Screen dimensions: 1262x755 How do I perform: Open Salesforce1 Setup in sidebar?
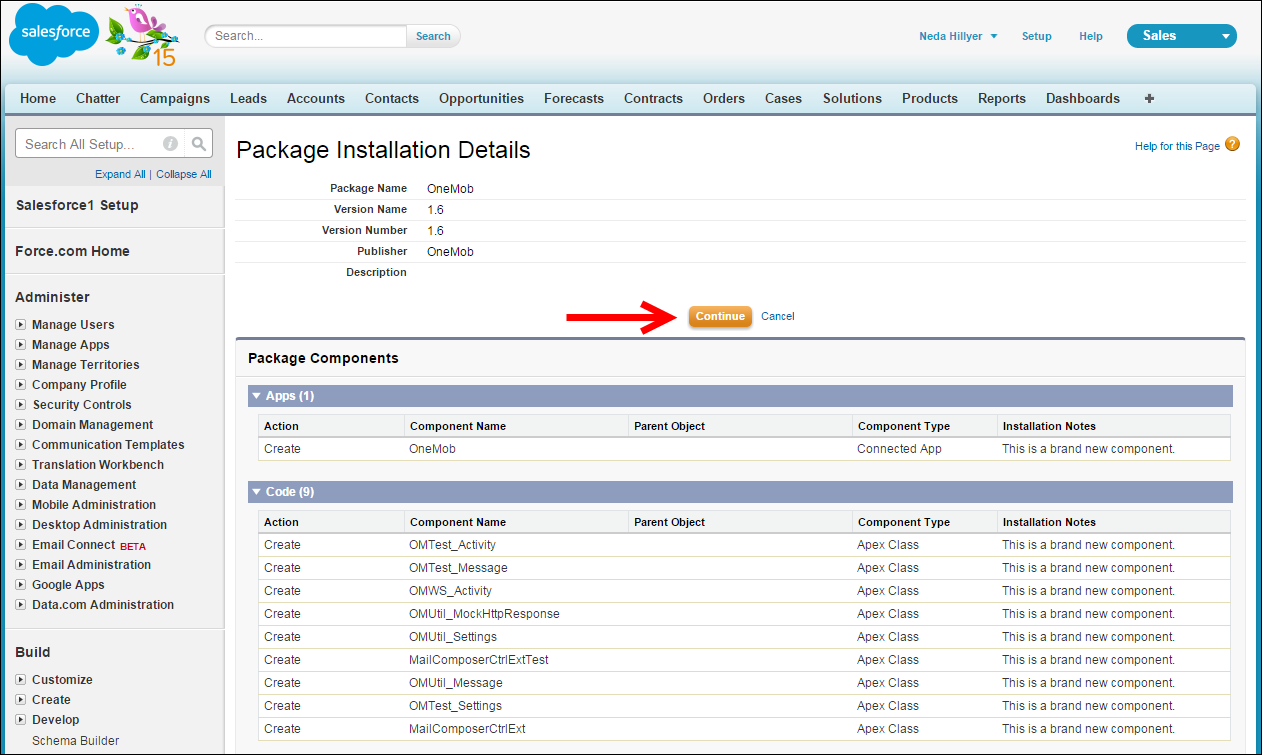(x=77, y=205)
